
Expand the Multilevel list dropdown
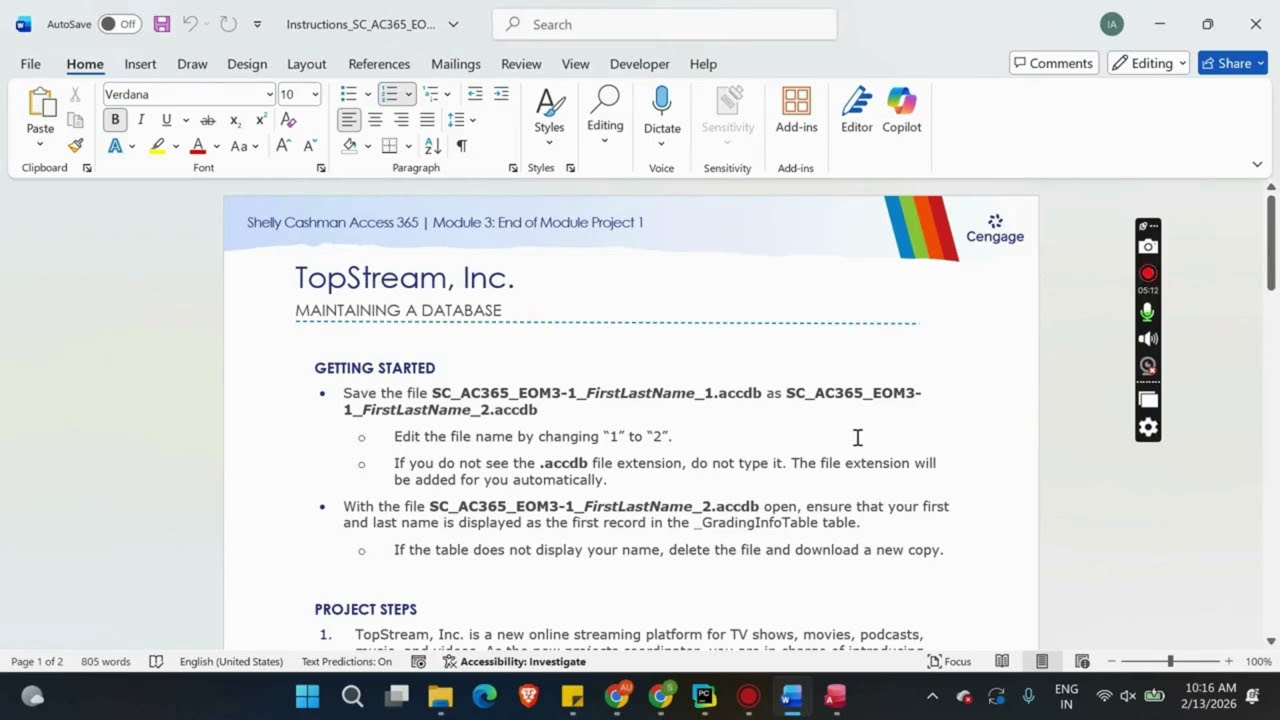[447, 94]
